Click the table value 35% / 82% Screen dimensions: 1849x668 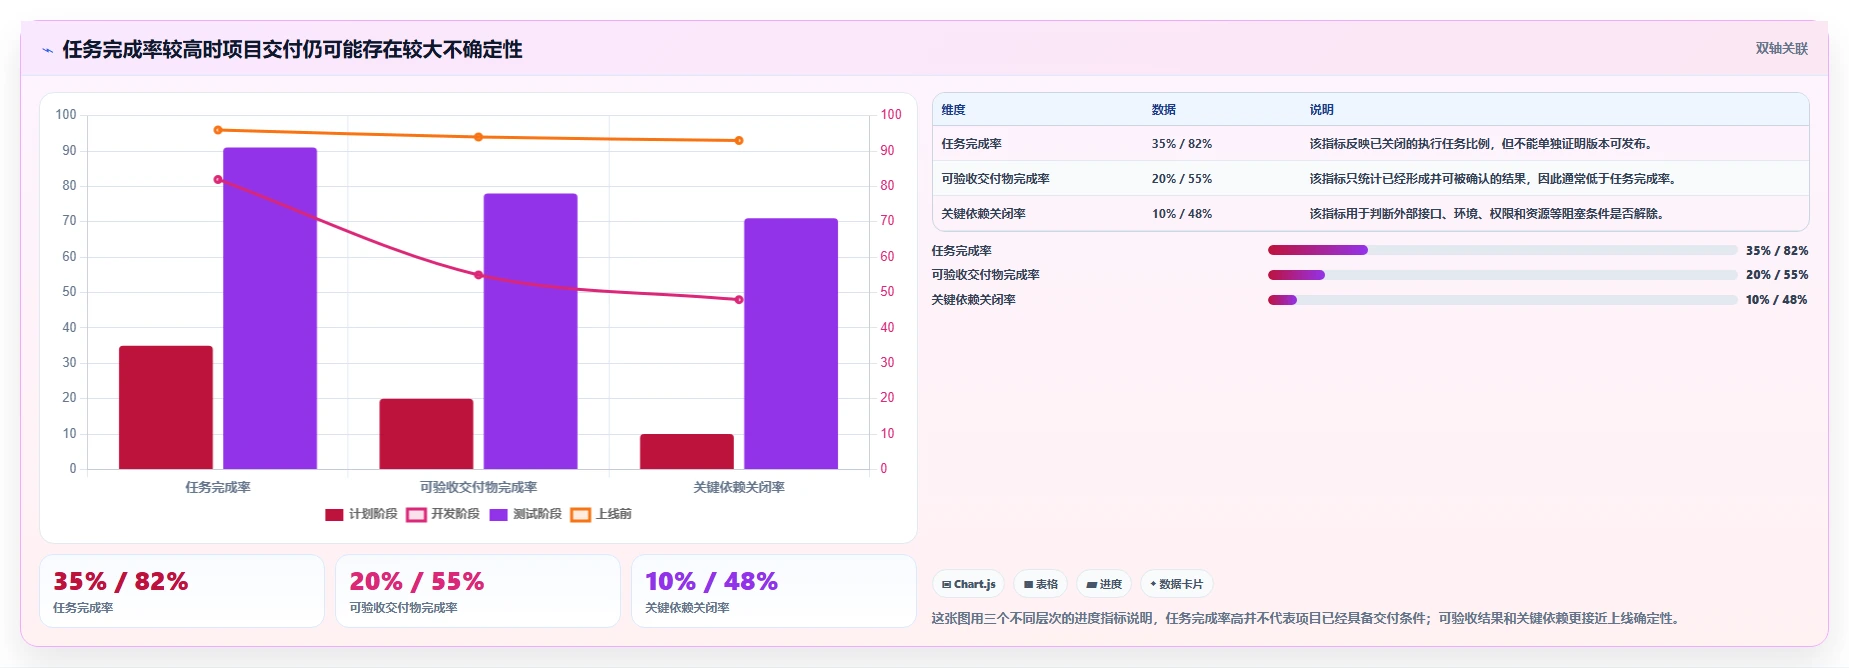(1182, 144)
